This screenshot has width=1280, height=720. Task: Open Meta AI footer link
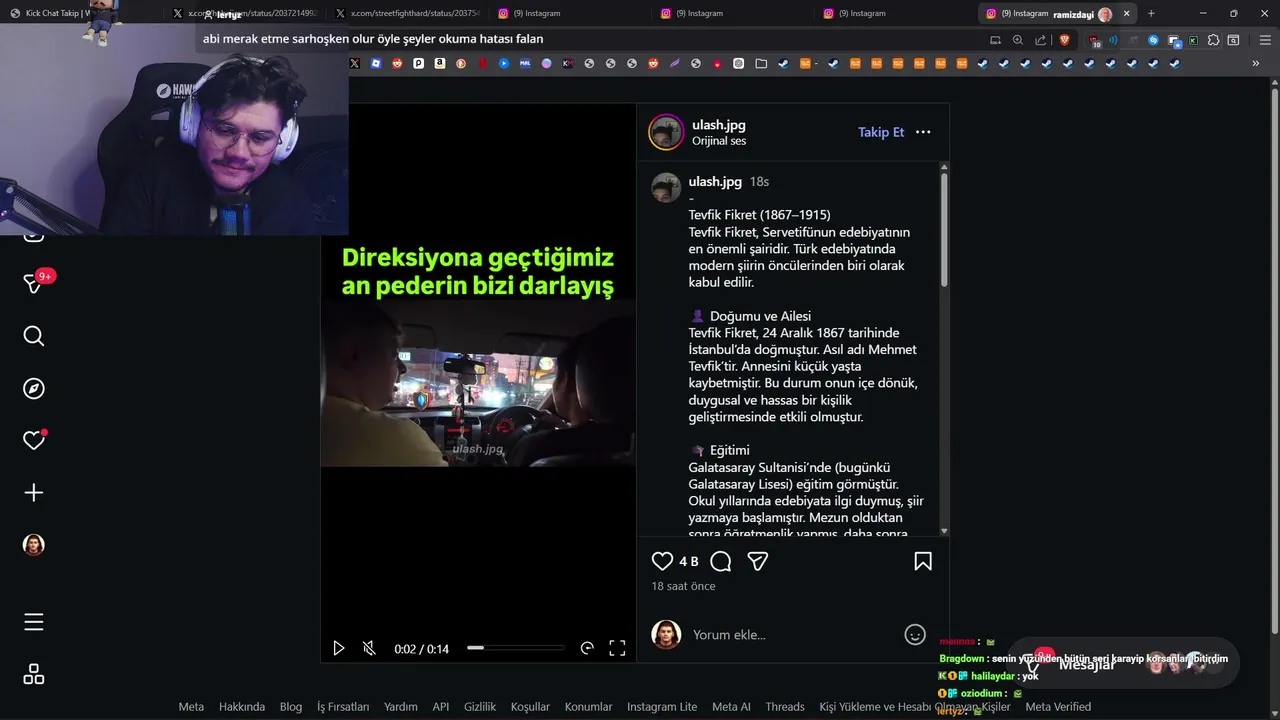coord(731,707)
